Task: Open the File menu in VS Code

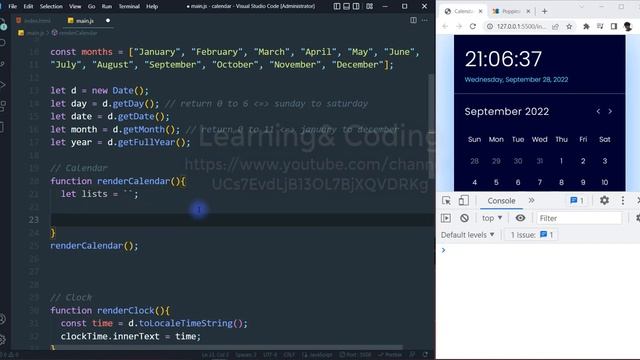Action: point(13,6)
